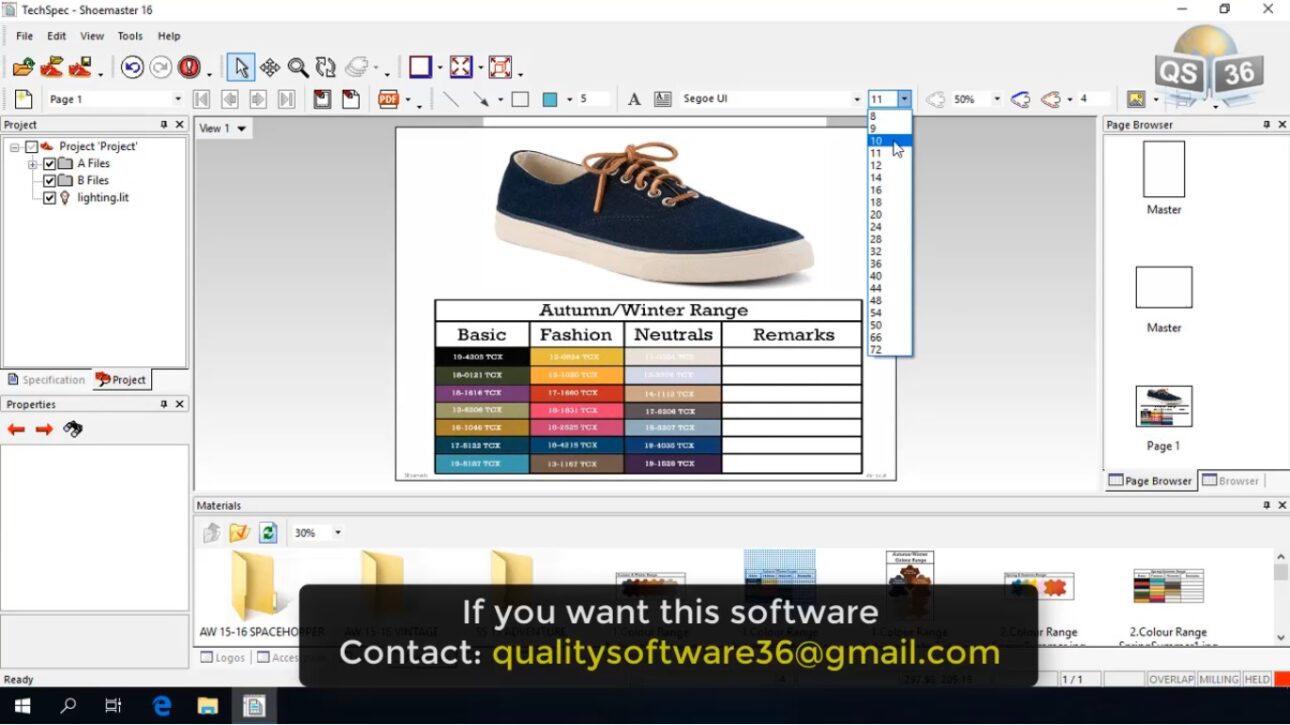1290x725 pixels.
Task: Toggle the lighting.lit checkbox
Action: point(49,197)
